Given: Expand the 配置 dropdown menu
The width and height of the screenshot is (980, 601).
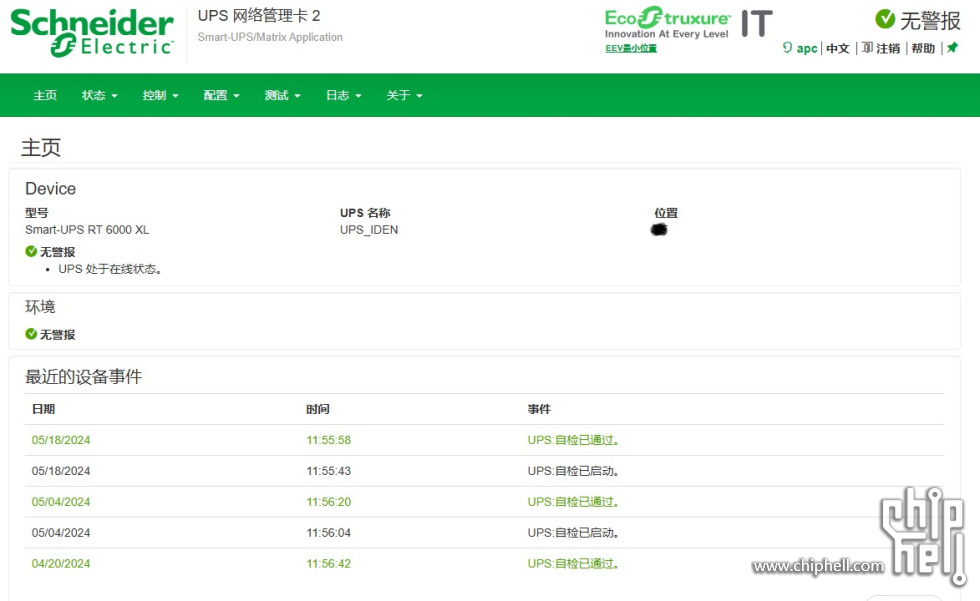Looking at the screenshot, I should [x=221, y=95].
